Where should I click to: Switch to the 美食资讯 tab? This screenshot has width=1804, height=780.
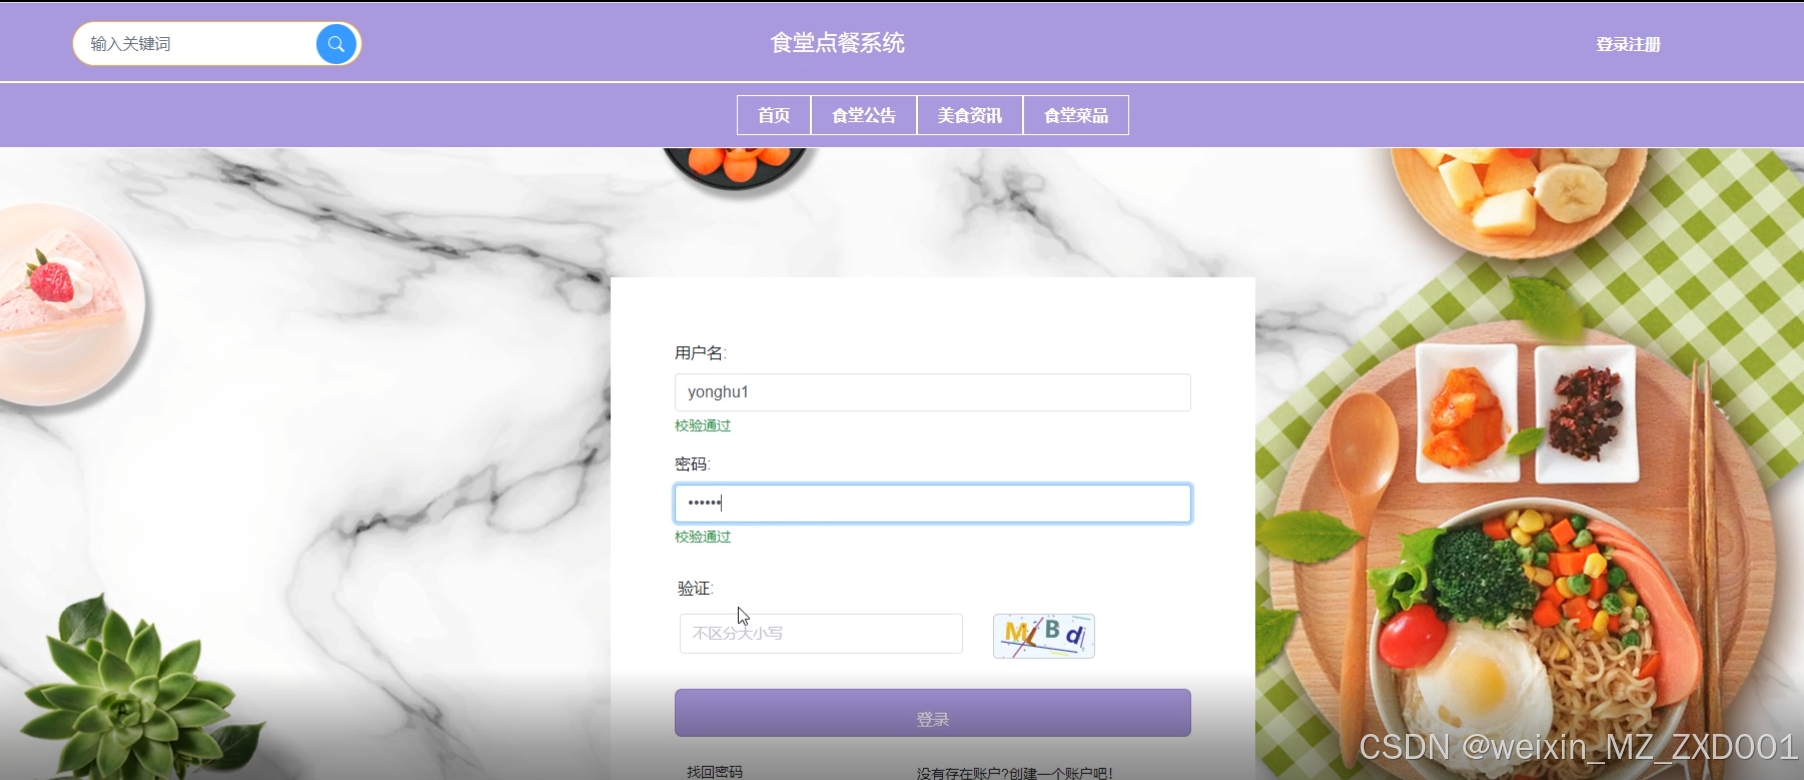[970, 115]
